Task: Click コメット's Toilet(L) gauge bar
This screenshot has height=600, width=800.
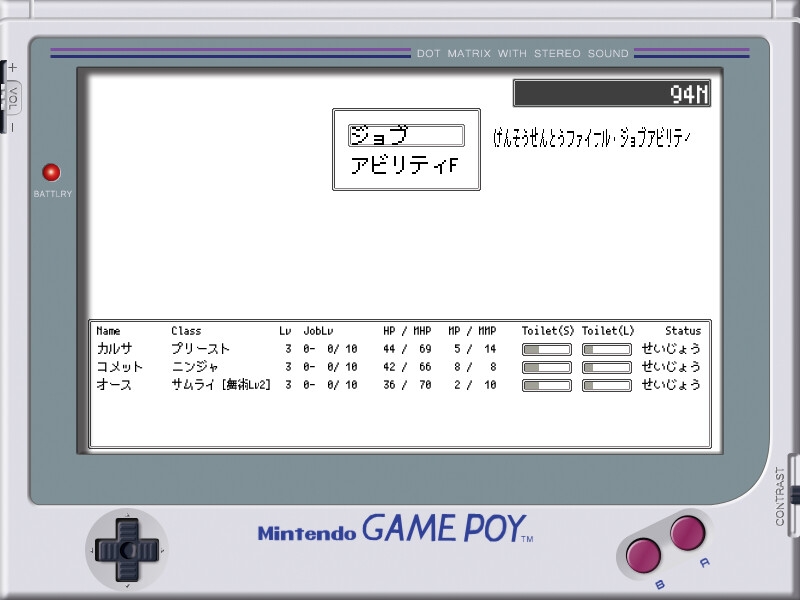Action: pos(607,367)
